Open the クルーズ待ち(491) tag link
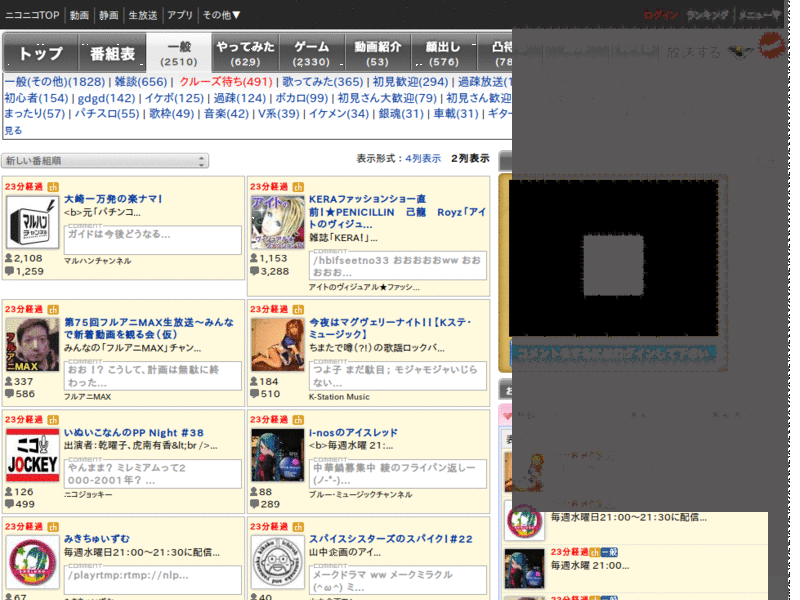This screenshot has width=800, height=600. (x=226, y=82)
